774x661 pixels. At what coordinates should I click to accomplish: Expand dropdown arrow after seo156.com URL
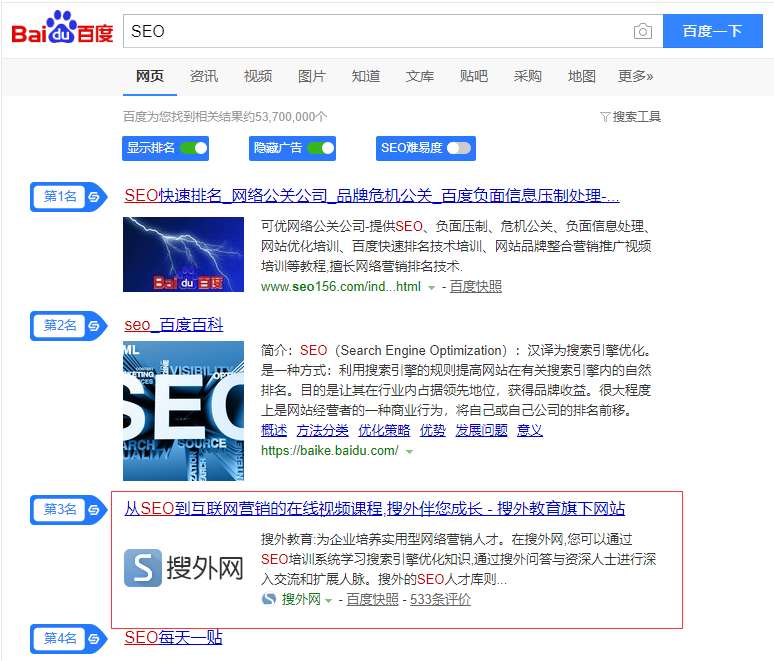point(431,287)
